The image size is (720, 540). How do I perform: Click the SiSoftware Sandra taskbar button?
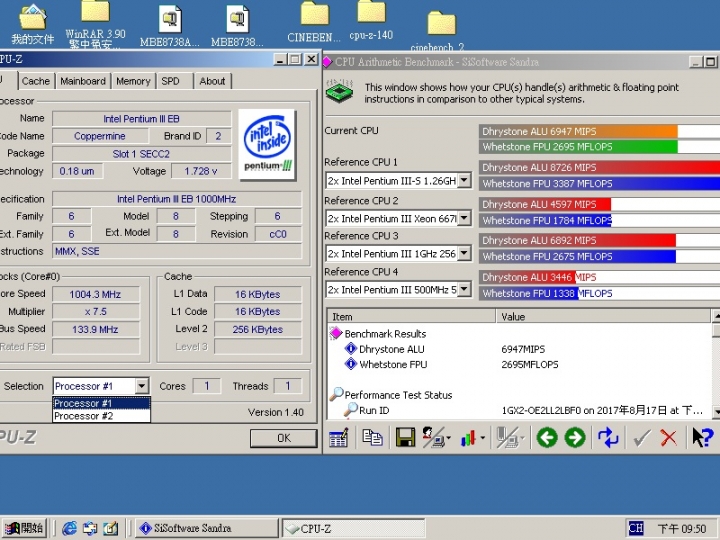[x=207, y=528]
